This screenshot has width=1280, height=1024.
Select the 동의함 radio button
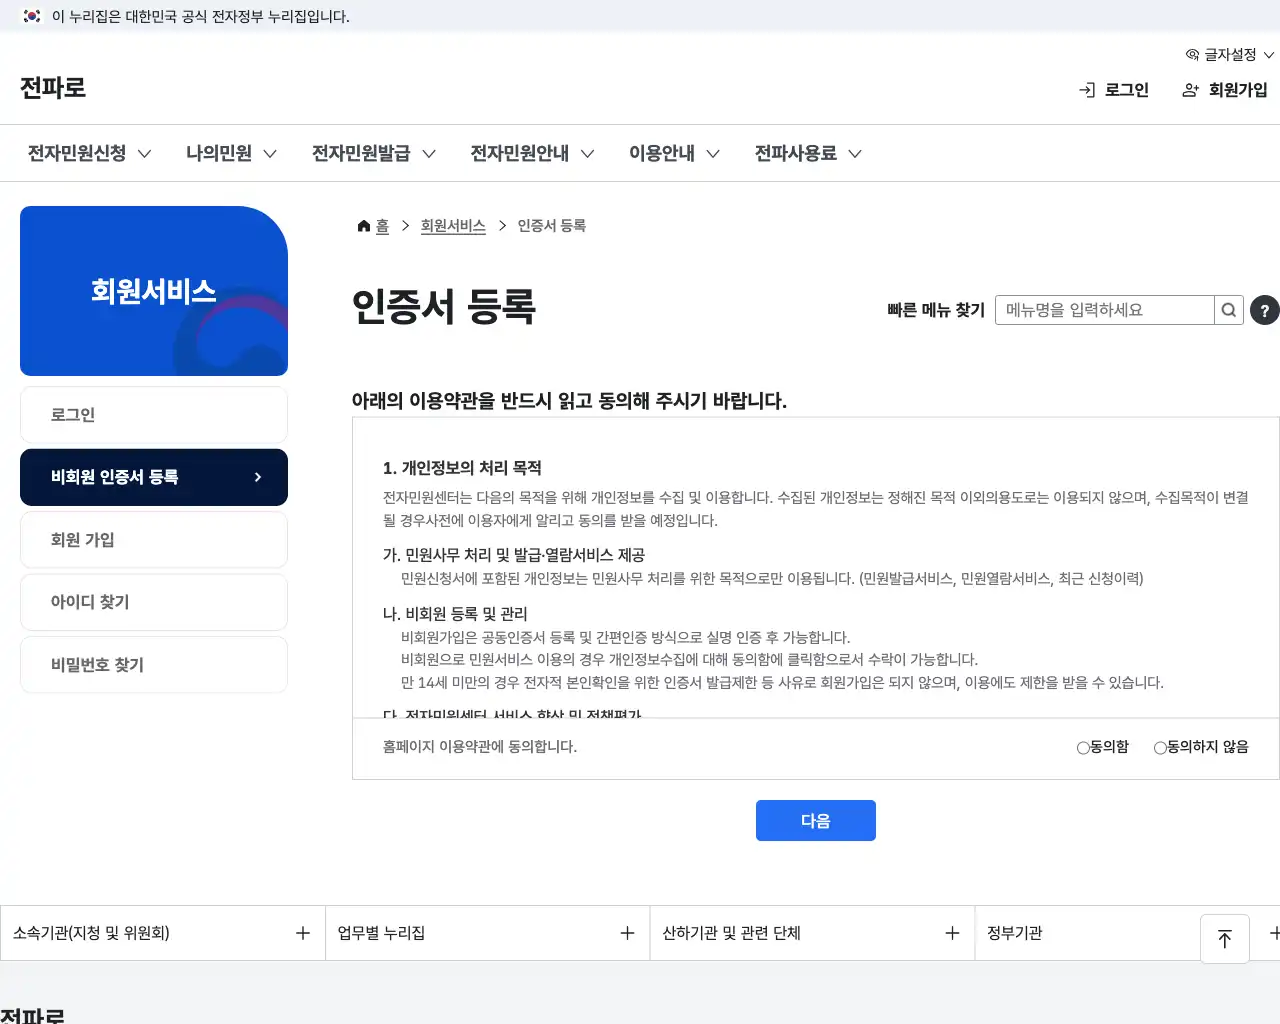coord(1083,748)
